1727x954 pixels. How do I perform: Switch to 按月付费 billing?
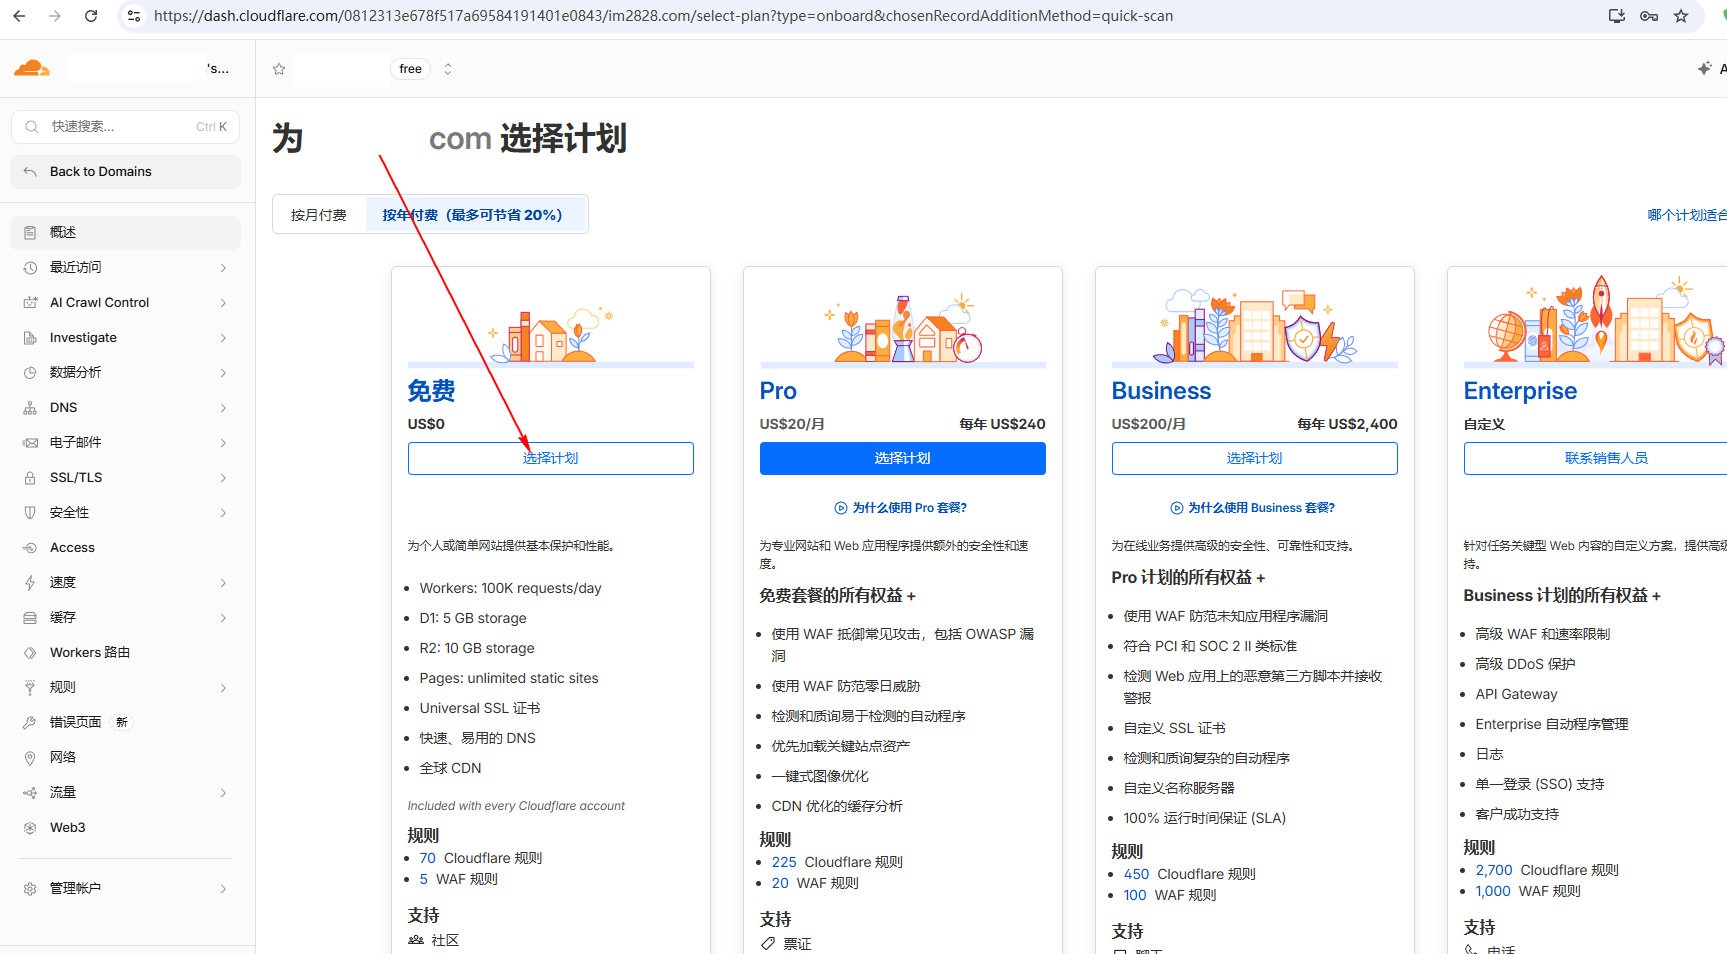(319, 215)
